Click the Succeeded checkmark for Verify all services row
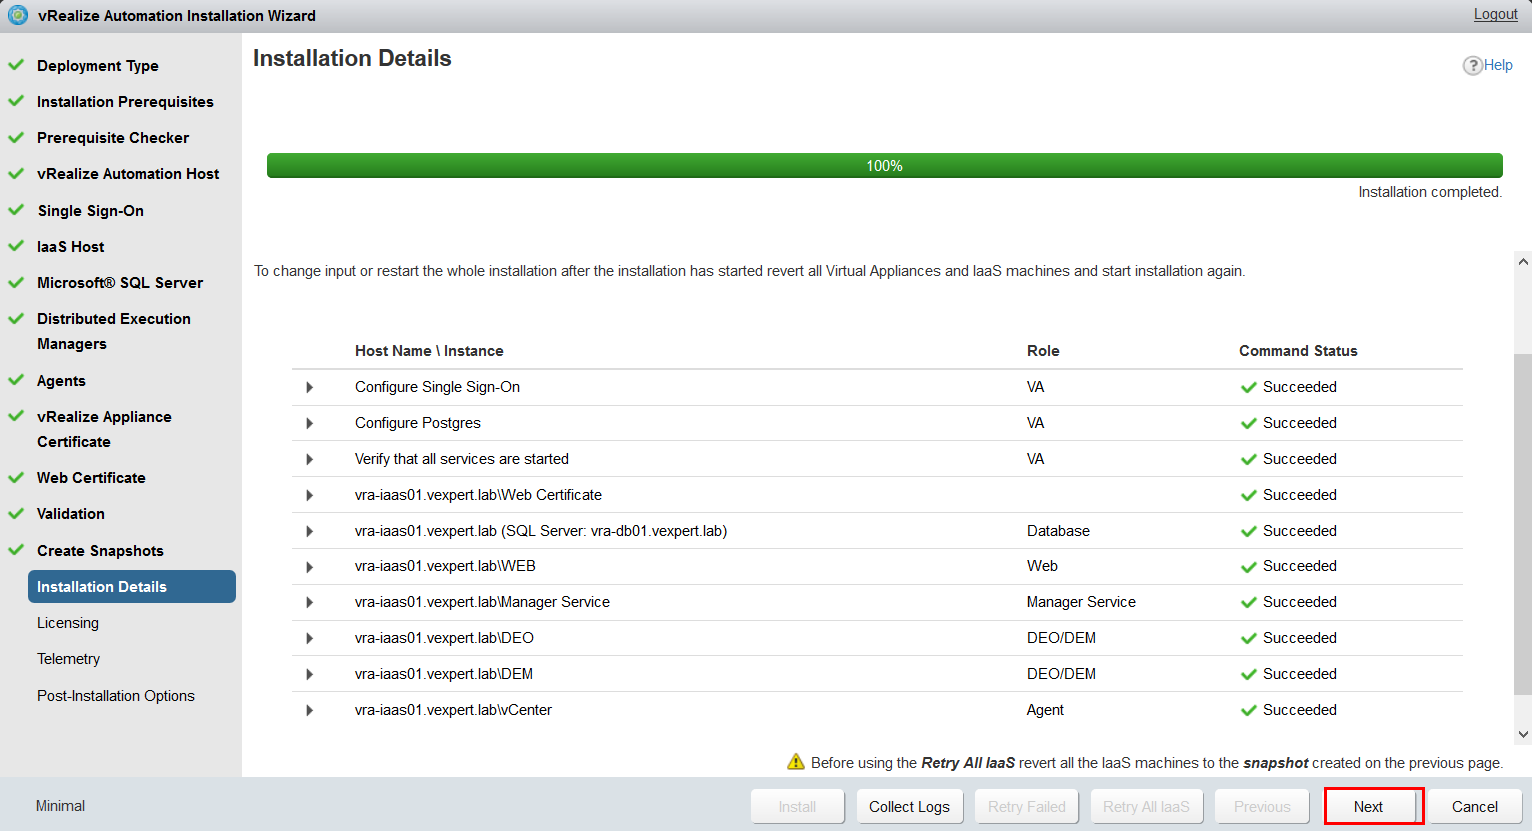 (1248, 460)
